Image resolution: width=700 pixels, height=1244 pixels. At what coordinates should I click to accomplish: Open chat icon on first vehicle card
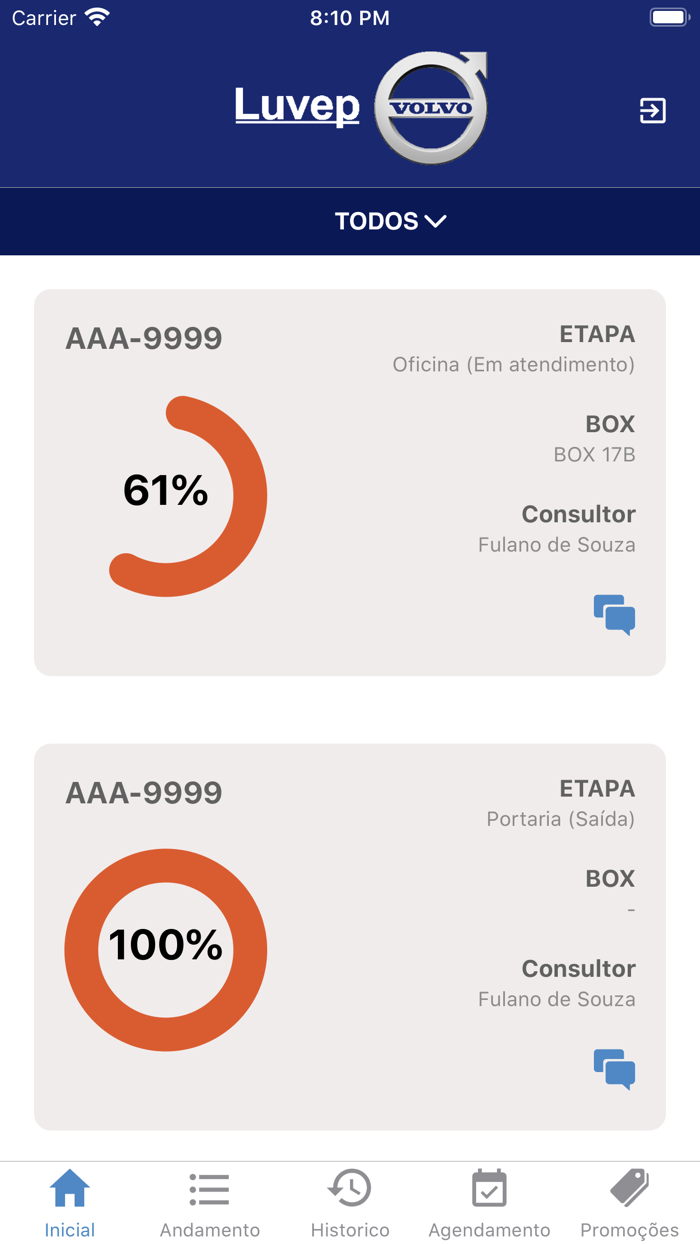tap(614, 614)
